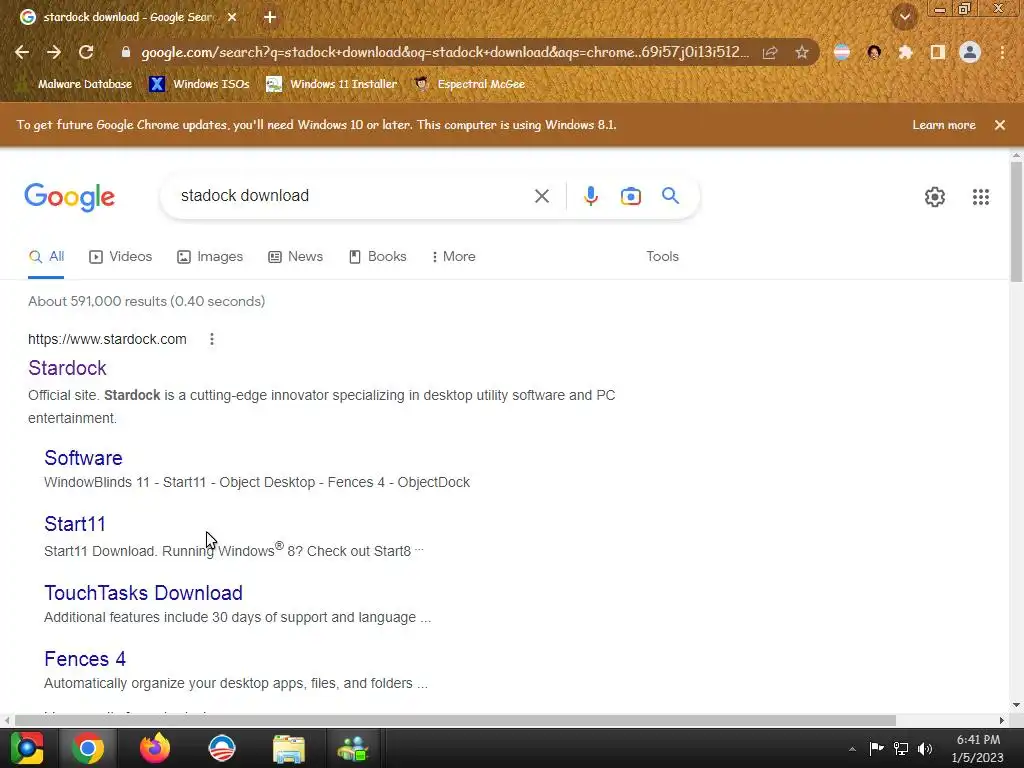
Task: Open the Start button on the taskbar
Action: point(27,748)
